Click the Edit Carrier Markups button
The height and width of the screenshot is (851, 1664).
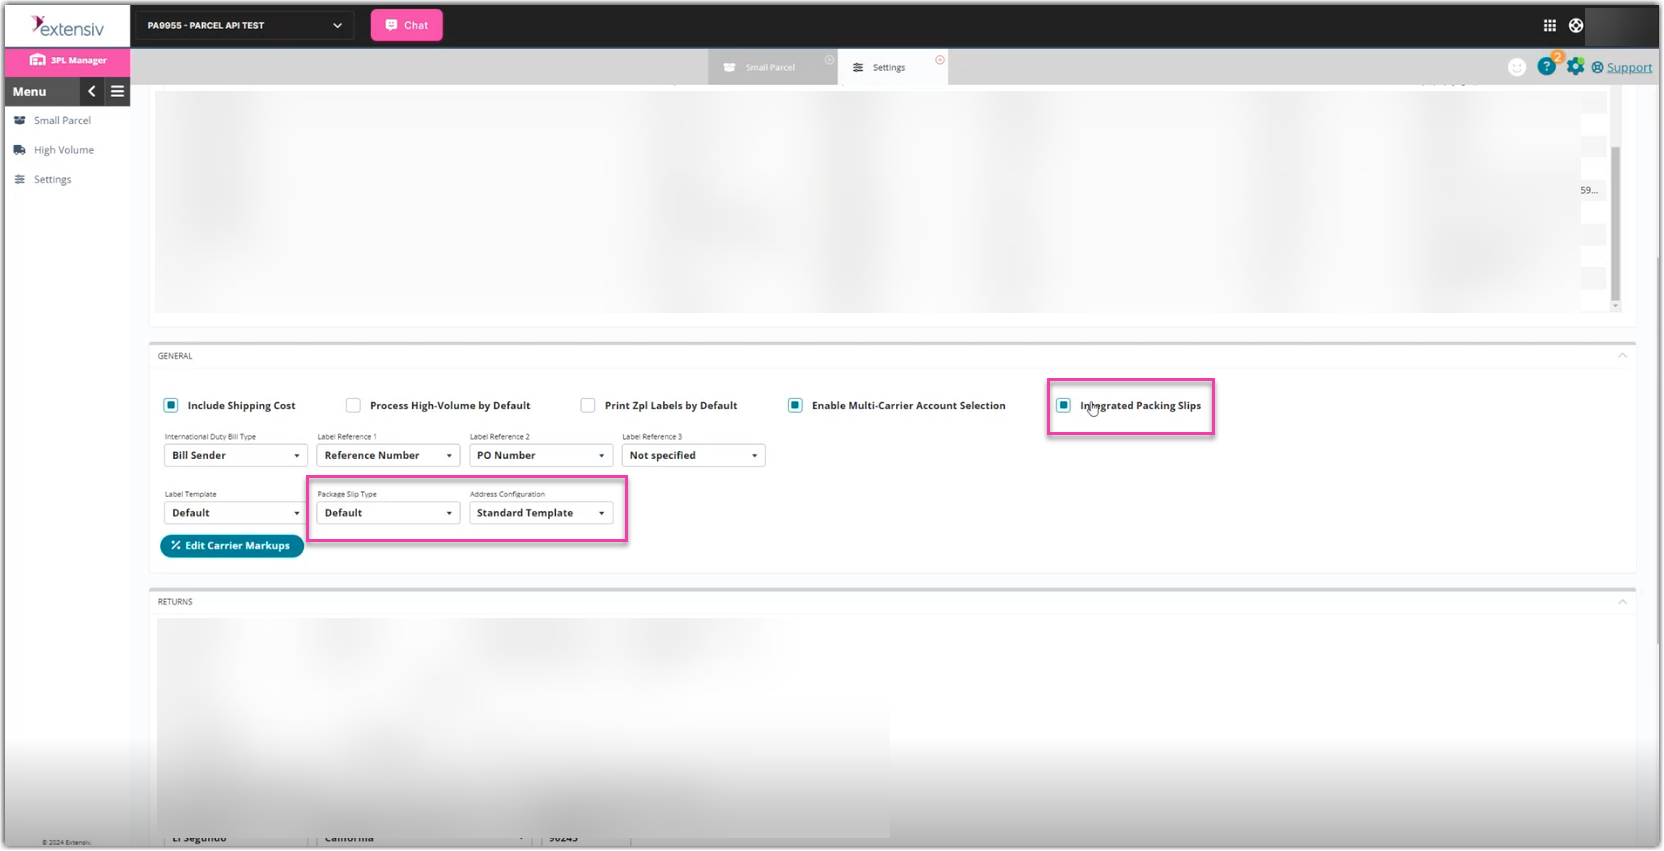pyautogui.click(x=232, y=546)
